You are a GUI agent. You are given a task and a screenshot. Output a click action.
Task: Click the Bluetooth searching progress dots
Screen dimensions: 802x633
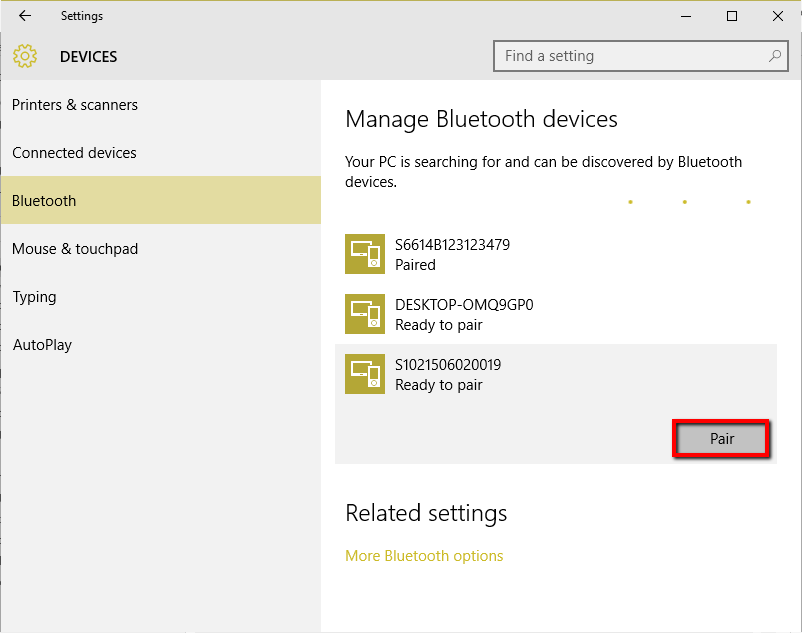click(686, 201)
